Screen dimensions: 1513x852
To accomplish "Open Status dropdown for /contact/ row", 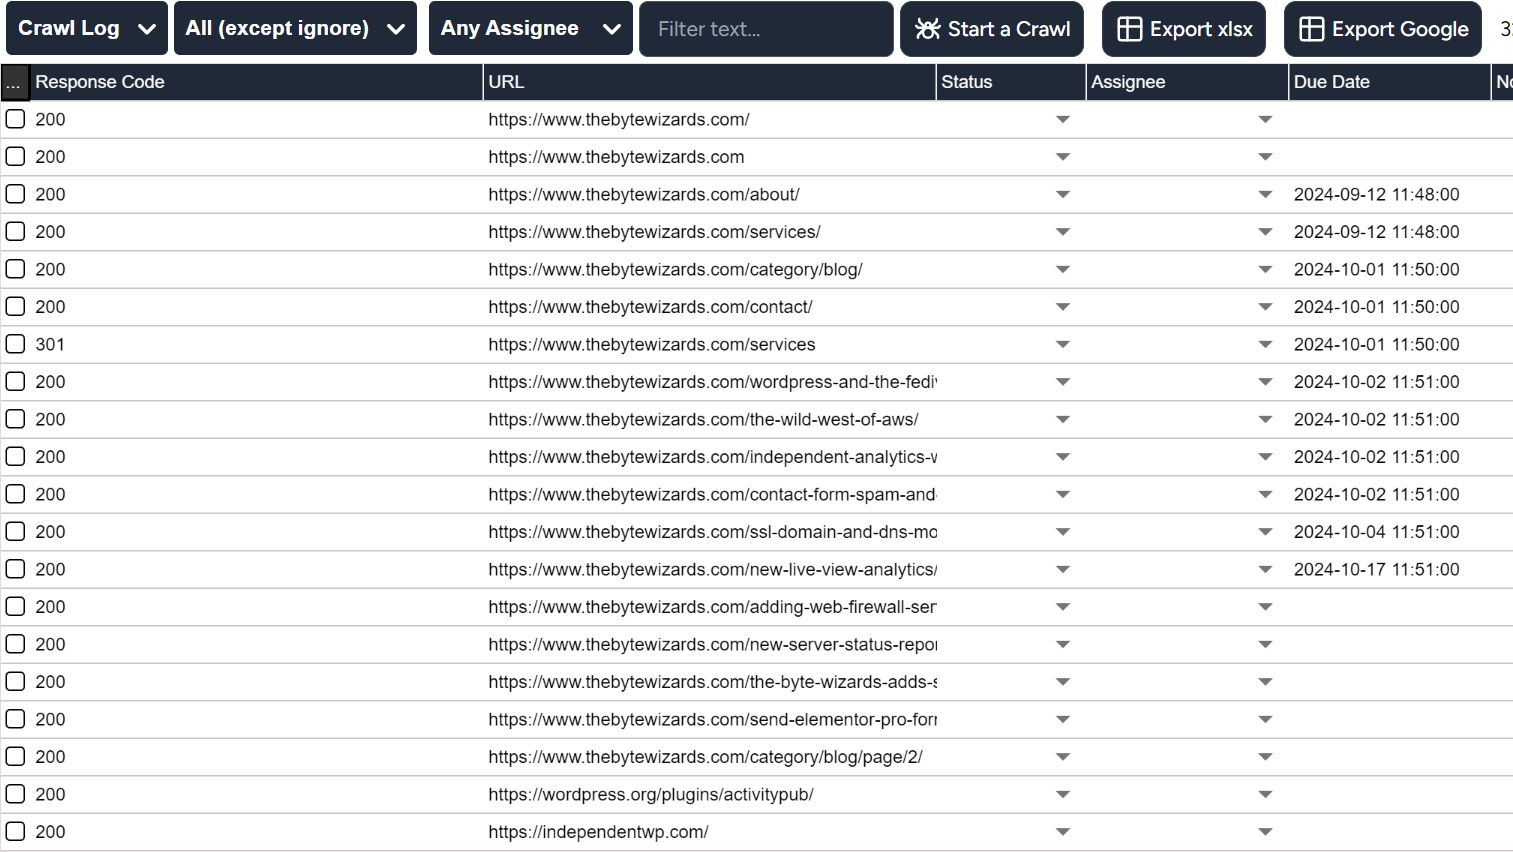I will 1062,307.
